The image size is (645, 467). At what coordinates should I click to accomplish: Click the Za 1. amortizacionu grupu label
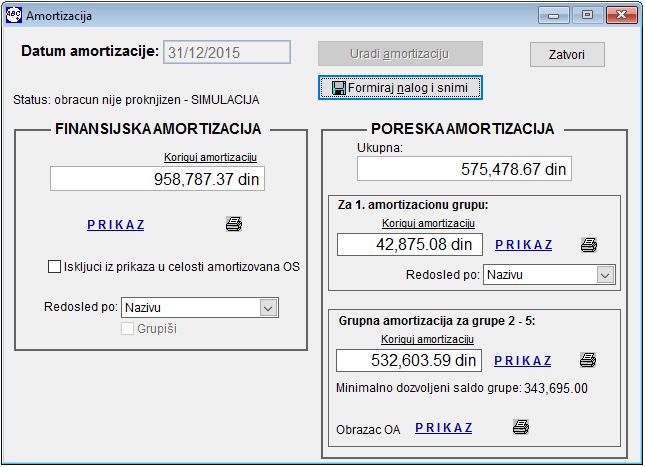pyautogui.click(x=413, y=204)
